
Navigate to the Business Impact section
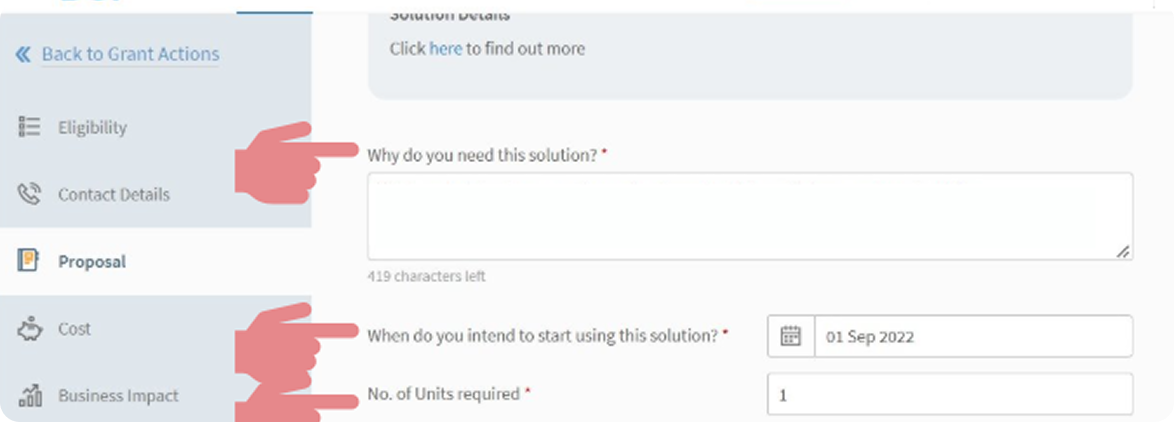point(118,395)
